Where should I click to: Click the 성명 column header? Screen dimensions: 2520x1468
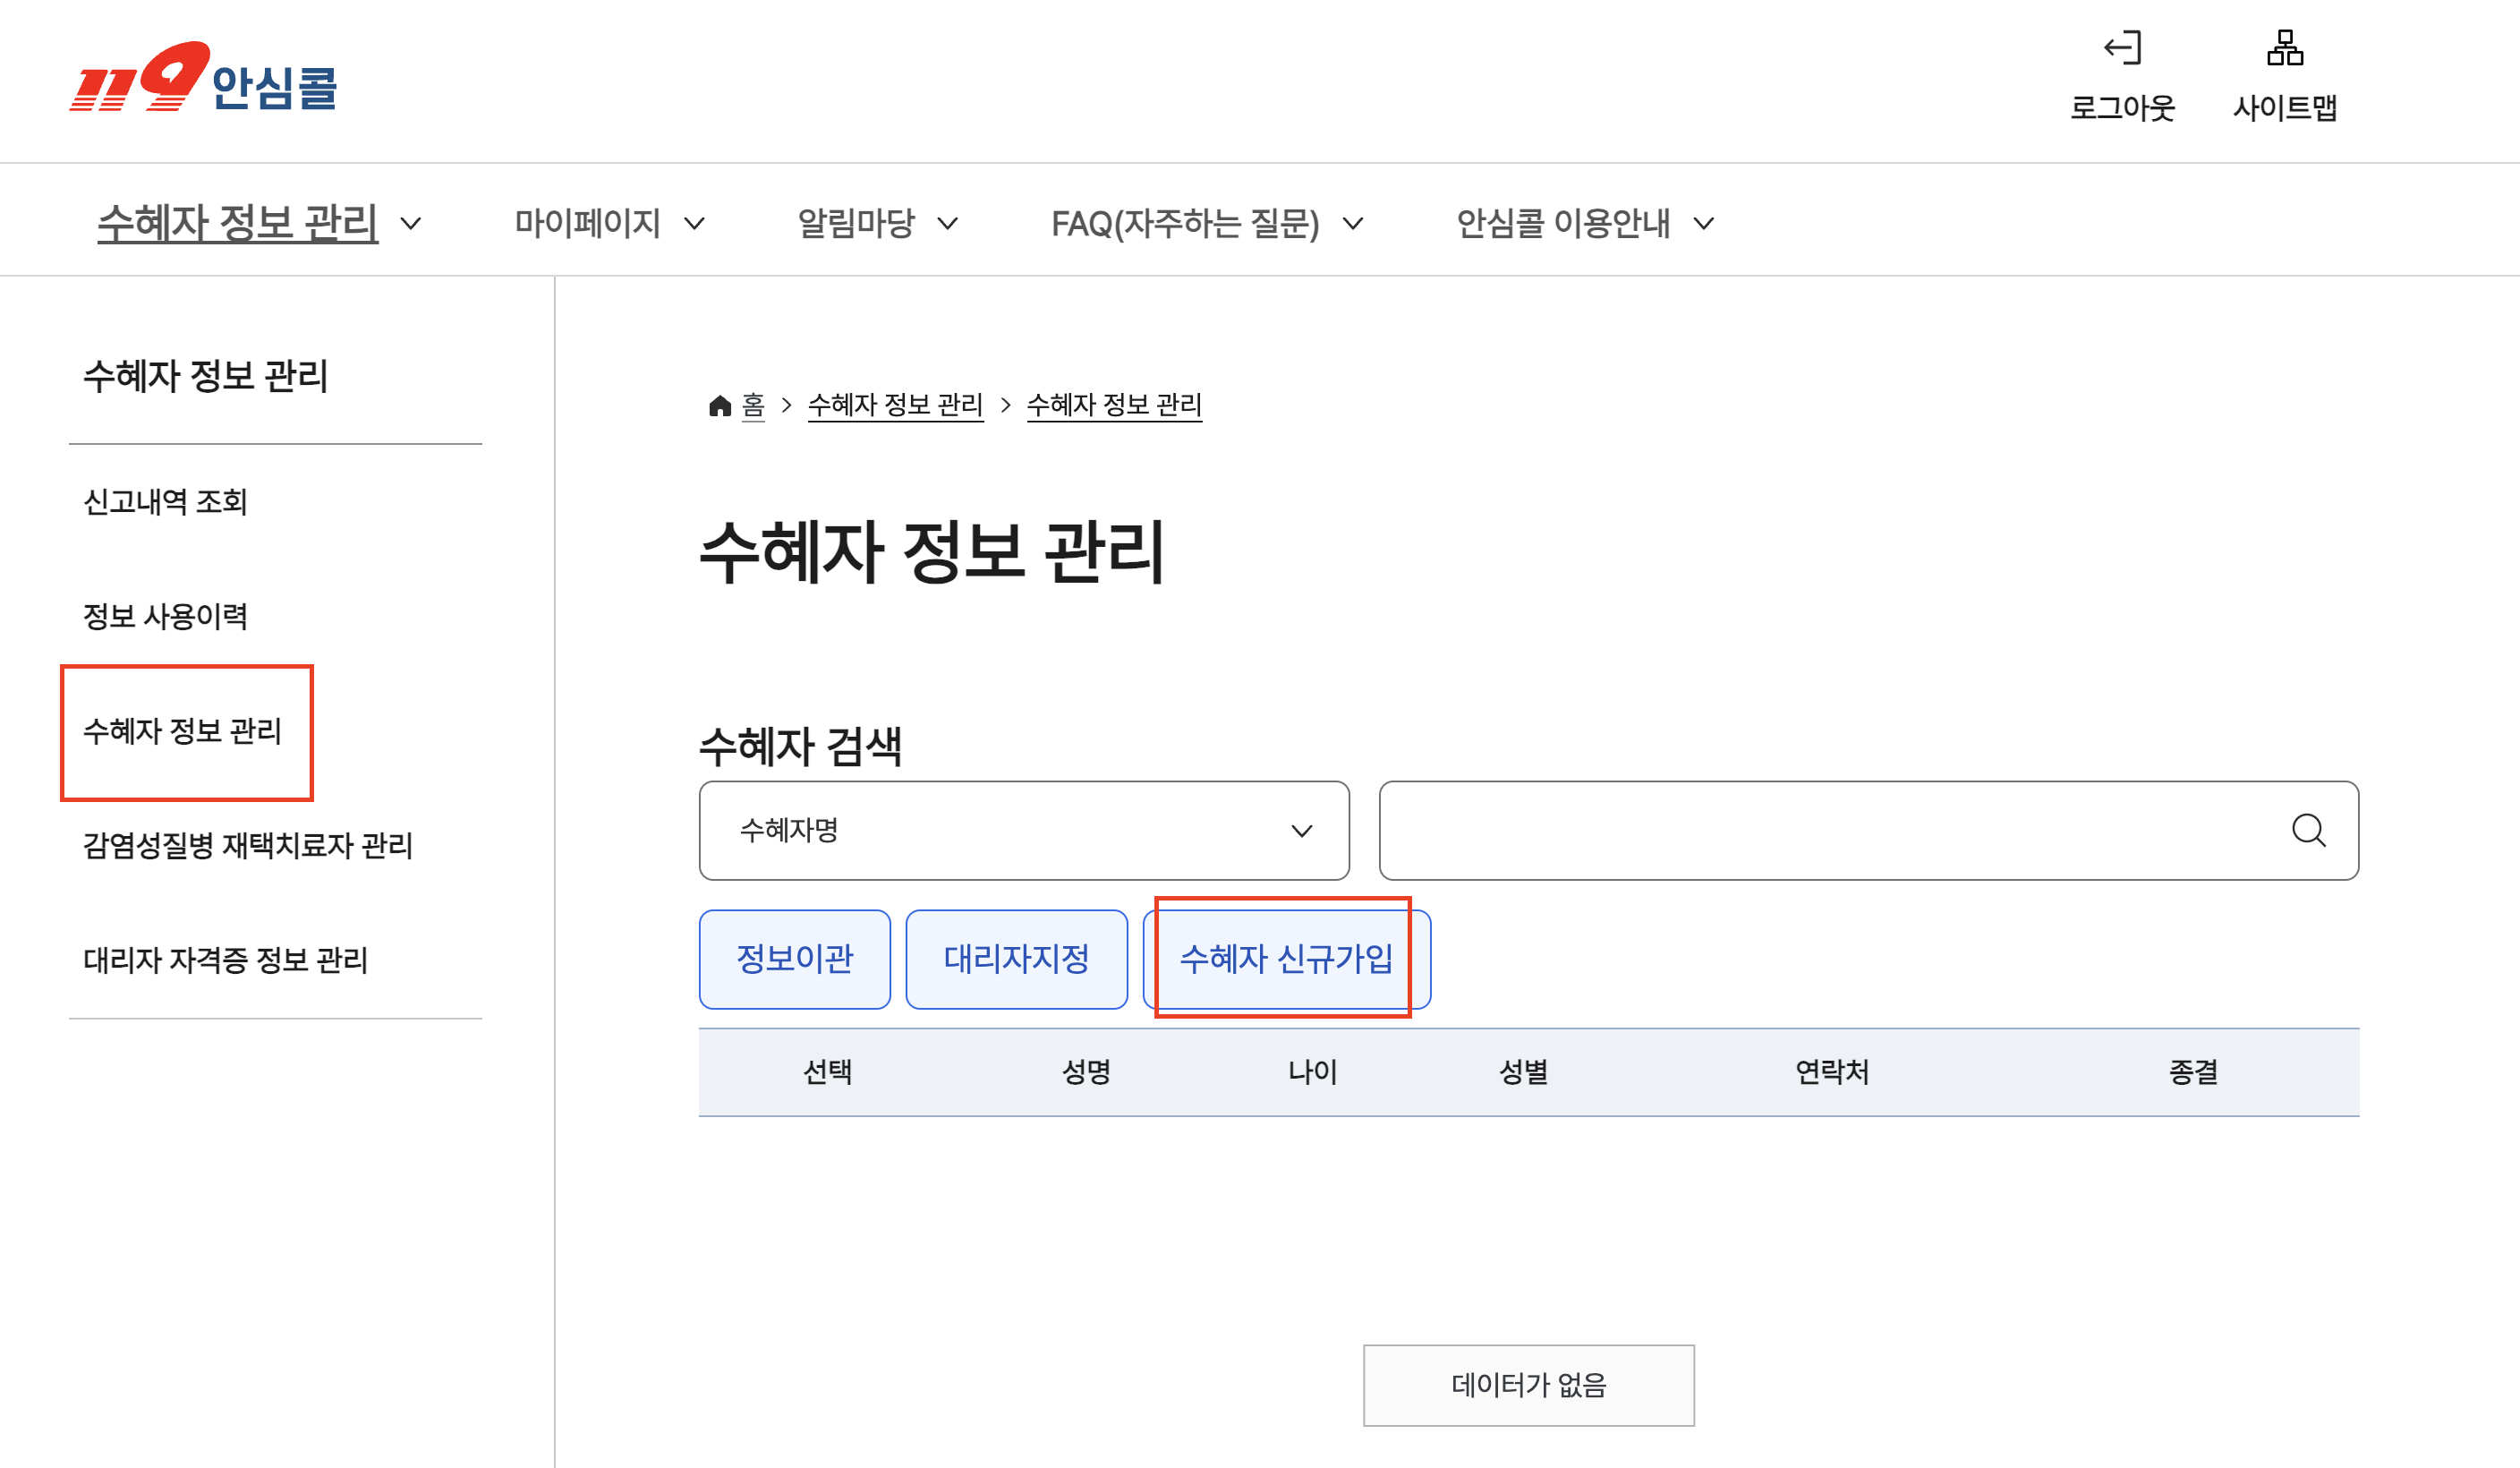[x=1087, y=1072]
